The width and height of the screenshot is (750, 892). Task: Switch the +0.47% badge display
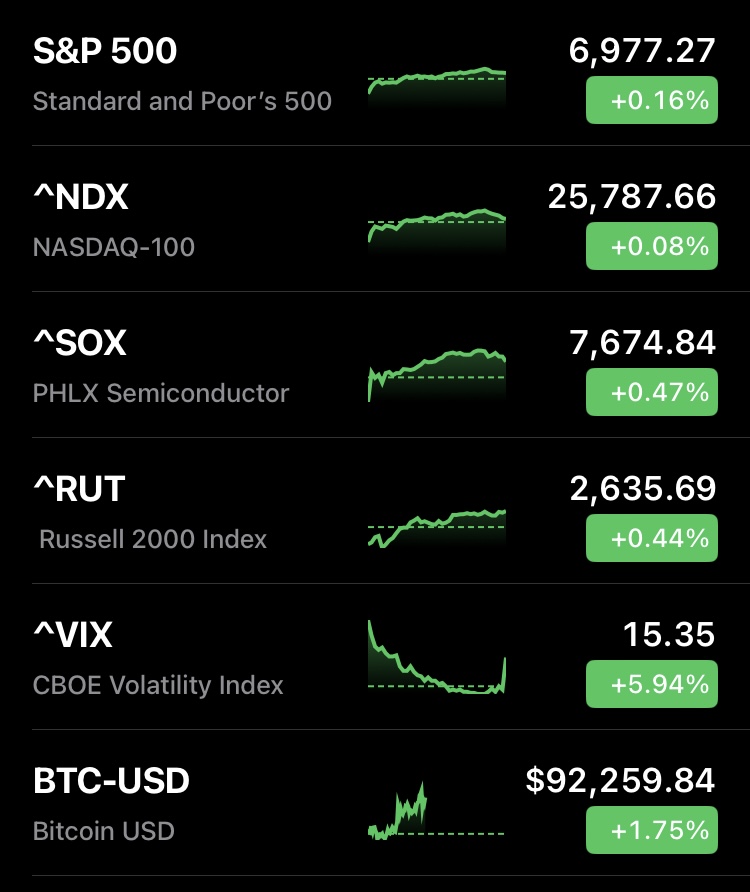pos(651,392)
